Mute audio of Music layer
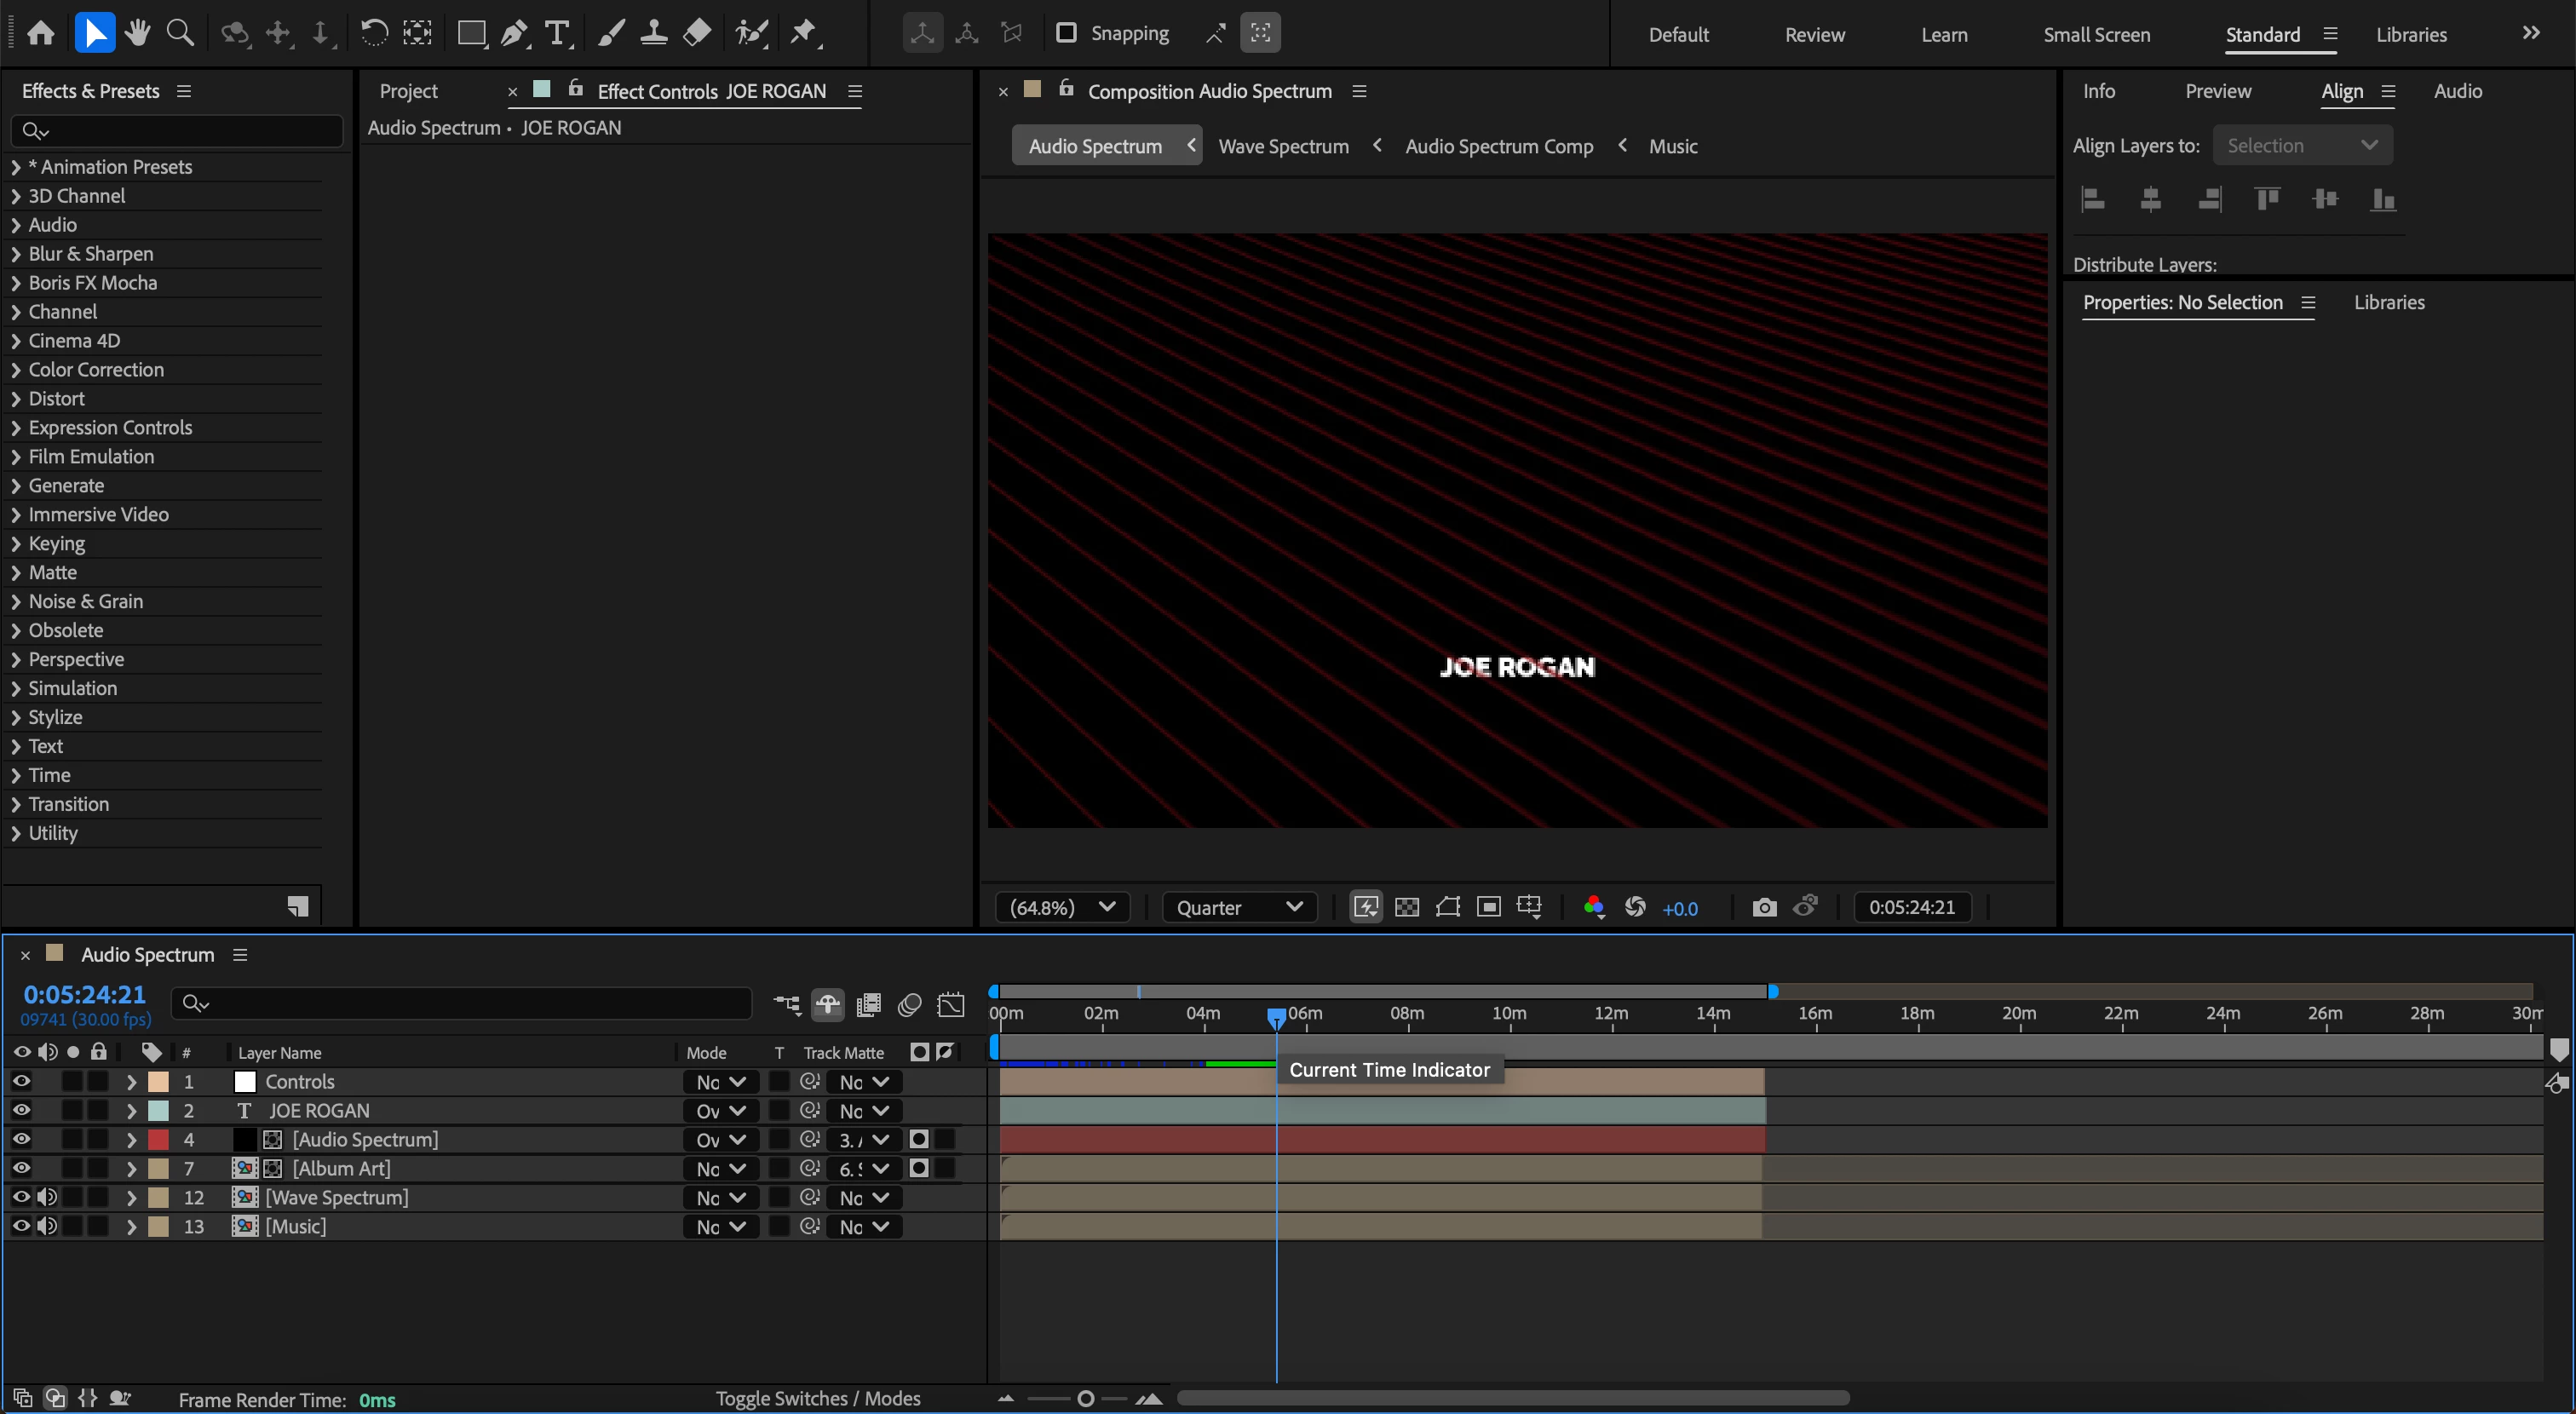 (47, 1226)
